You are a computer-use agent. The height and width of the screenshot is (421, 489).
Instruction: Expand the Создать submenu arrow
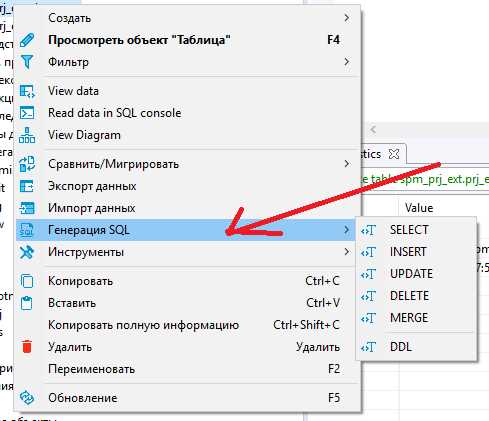pos(347,18)
